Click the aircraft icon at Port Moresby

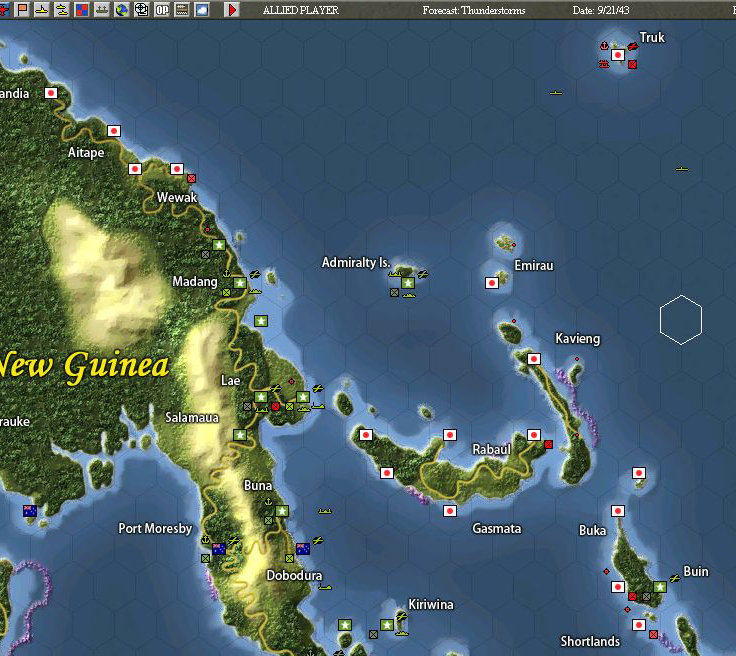233,541
